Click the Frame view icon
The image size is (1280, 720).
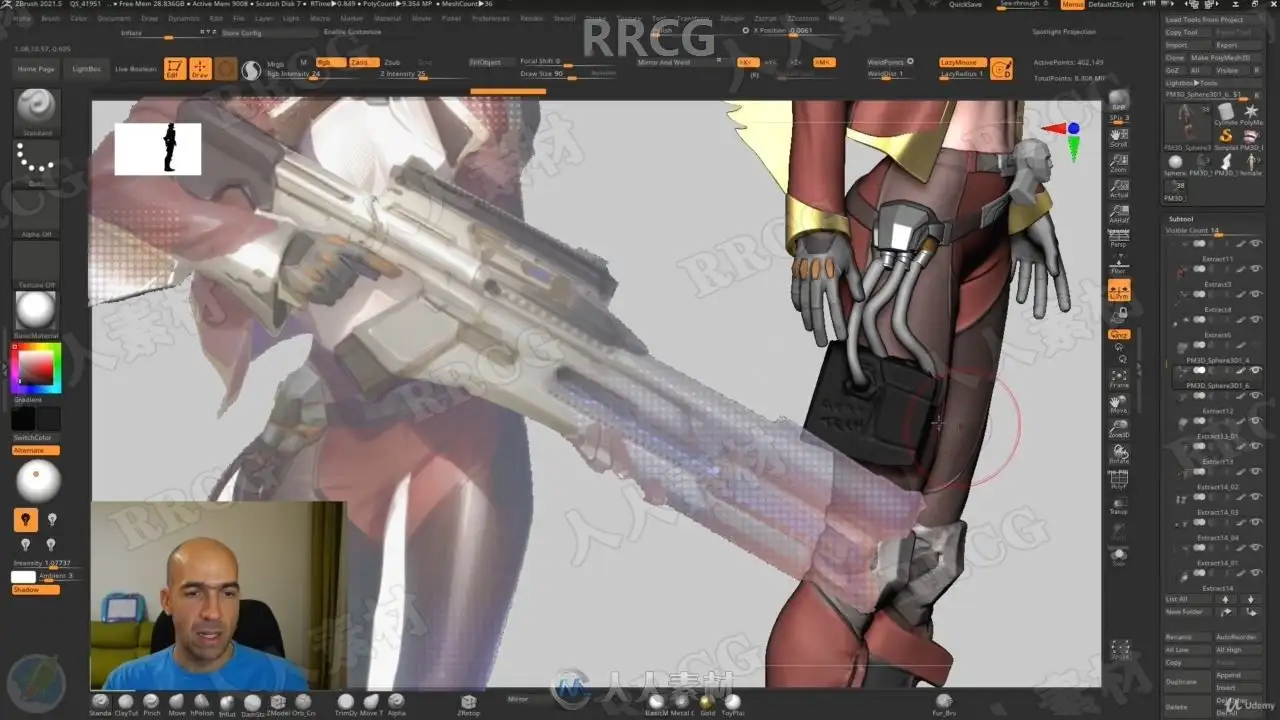click(x=1119, y=378)
